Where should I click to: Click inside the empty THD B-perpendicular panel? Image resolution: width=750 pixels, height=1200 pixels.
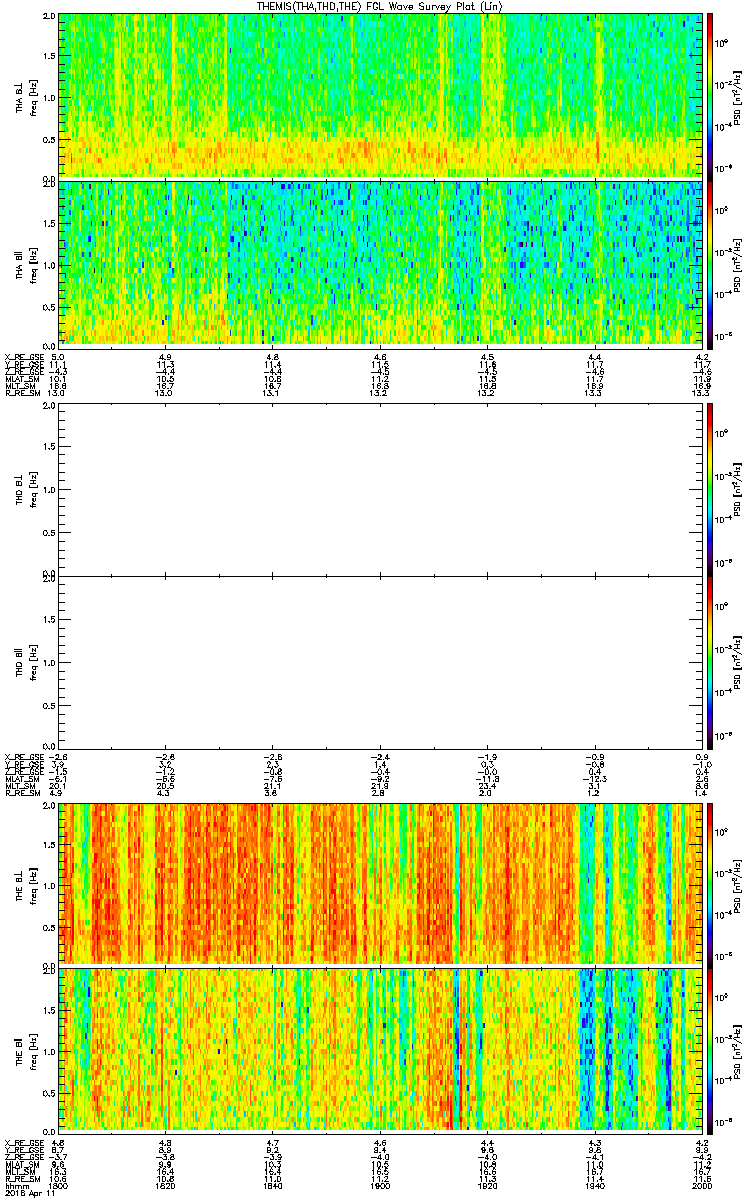380,489
